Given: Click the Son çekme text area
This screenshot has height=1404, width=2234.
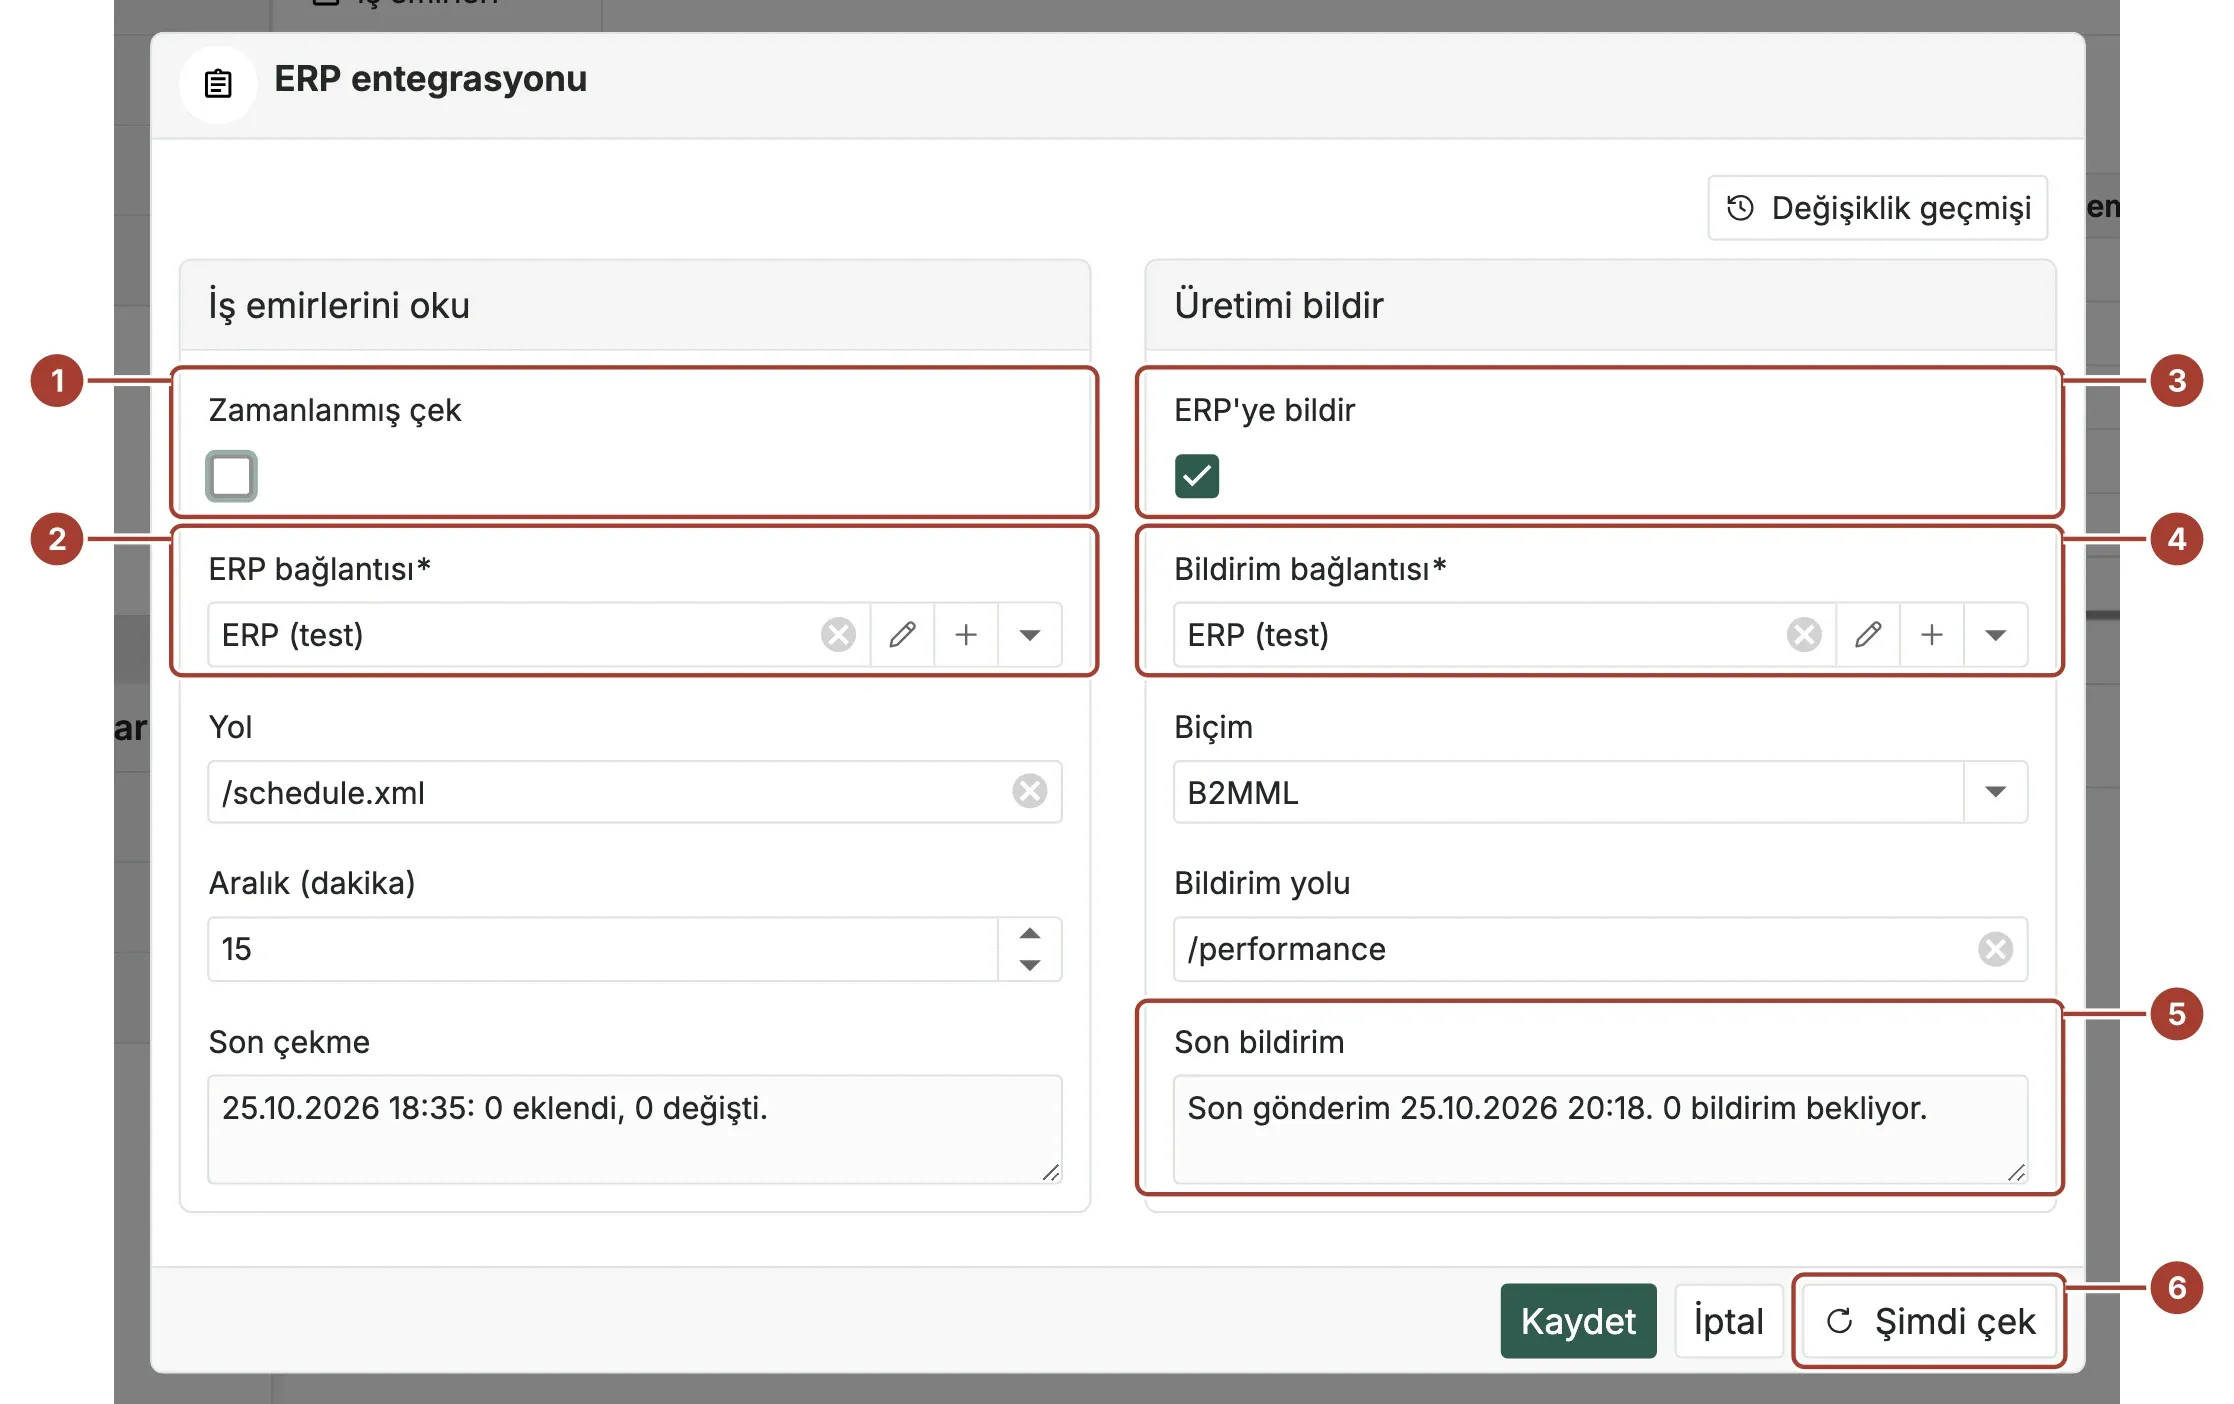Looking at the screenshot, I should click(x=635, y=1129).
